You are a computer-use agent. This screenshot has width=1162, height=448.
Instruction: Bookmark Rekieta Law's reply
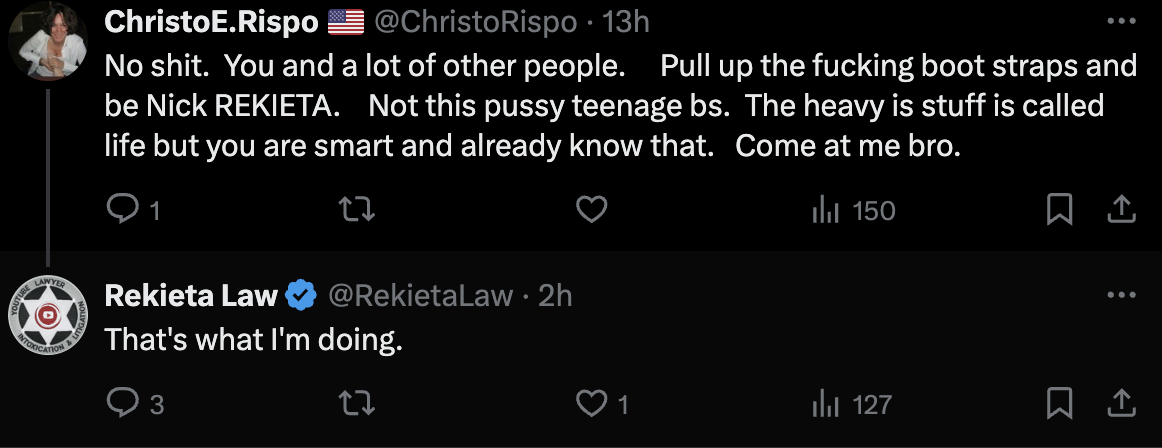tap(1060, 404)
